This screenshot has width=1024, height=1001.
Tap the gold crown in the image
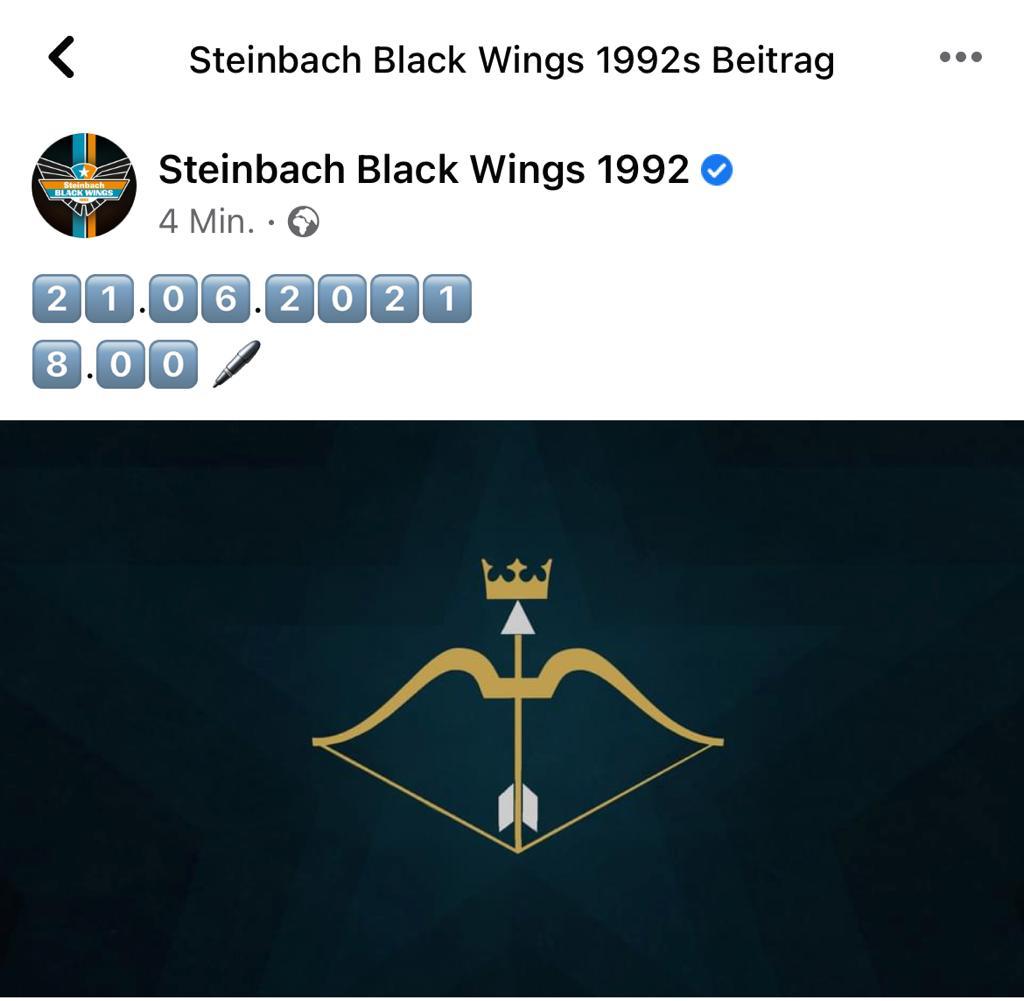click(x=517, y=578)
